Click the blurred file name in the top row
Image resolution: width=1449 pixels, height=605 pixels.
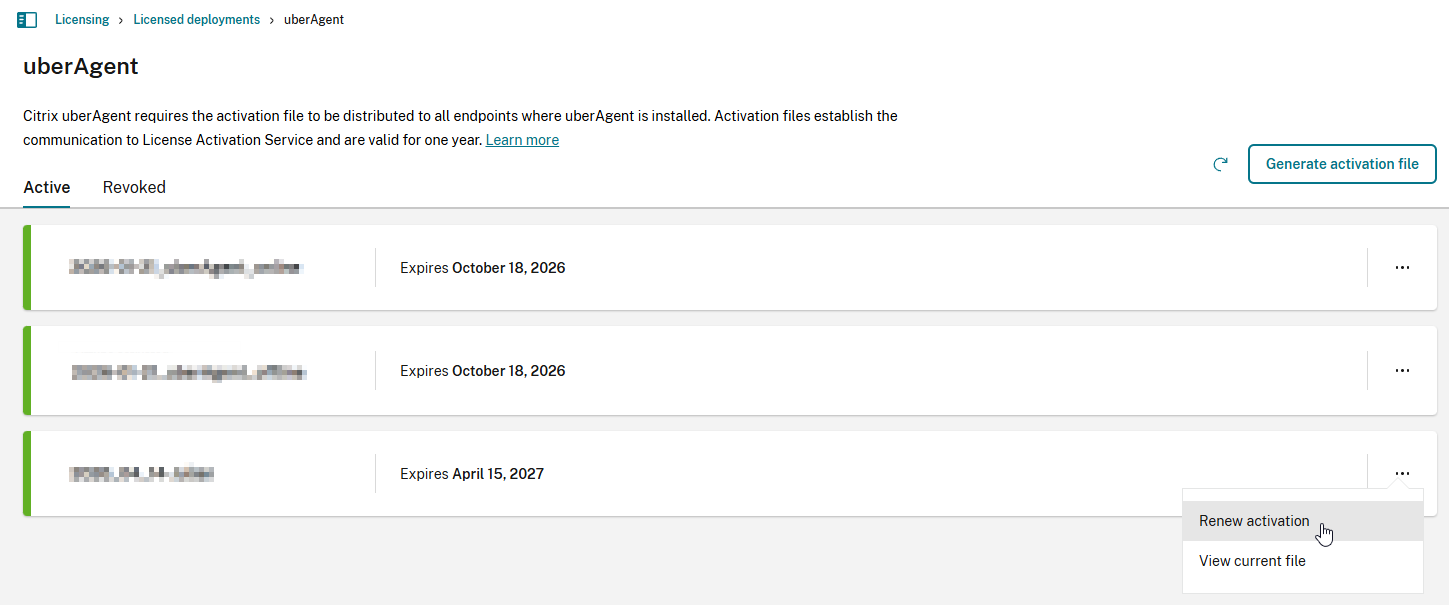[185, 268]
